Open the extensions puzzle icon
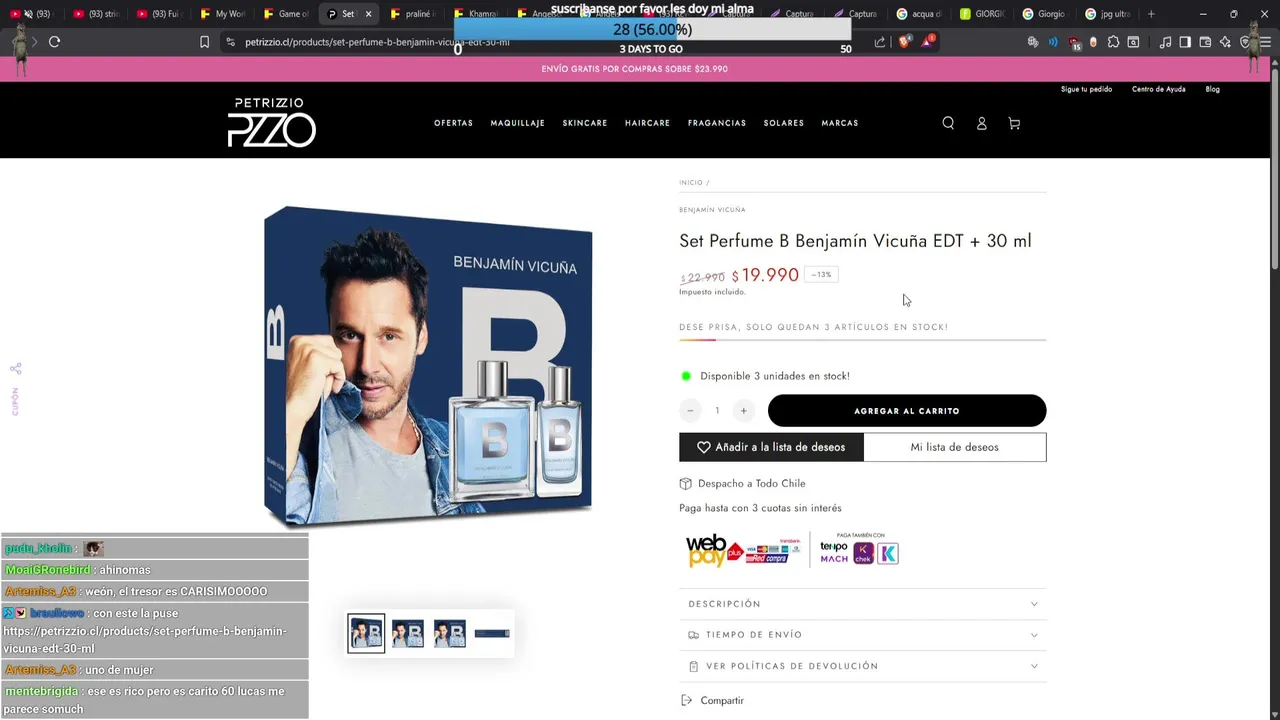1280x720 pixels. click(1113, 42)
